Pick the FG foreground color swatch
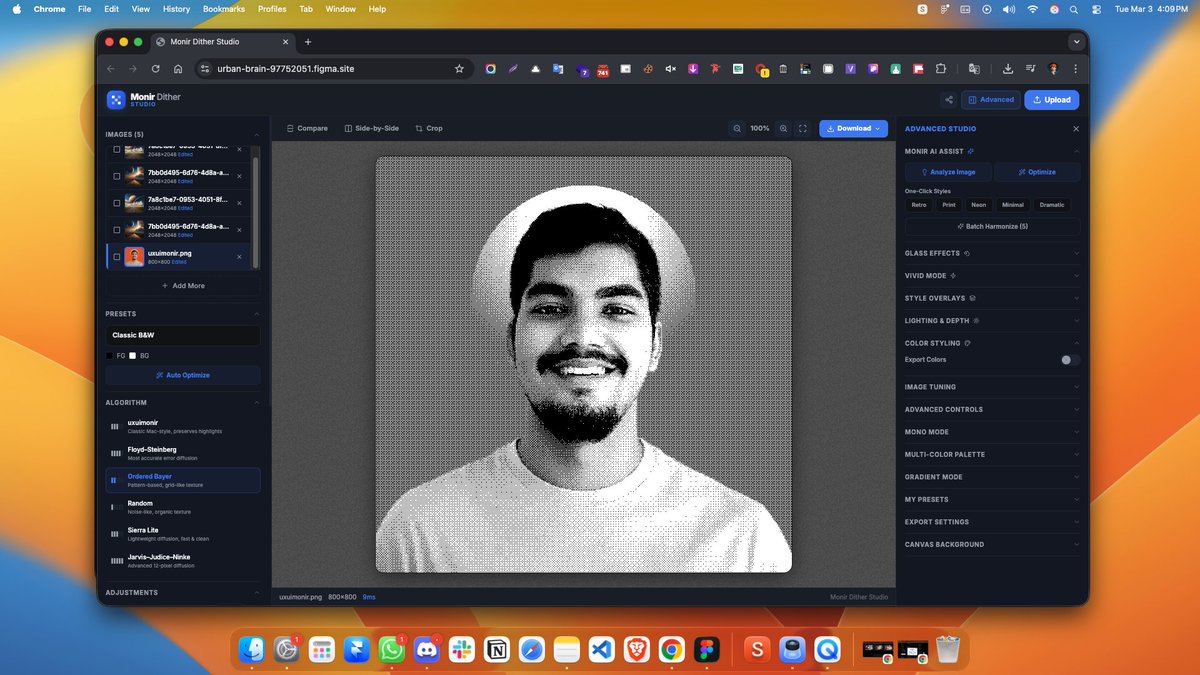 (109, 355)
